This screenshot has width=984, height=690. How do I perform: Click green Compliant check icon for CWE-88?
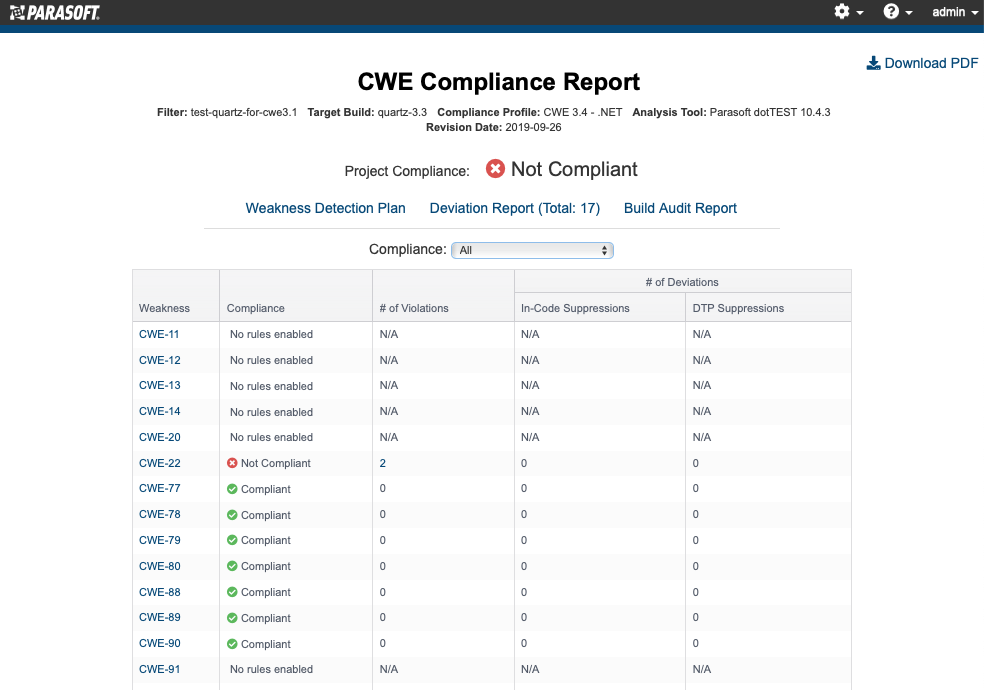(x=232, y=592)
